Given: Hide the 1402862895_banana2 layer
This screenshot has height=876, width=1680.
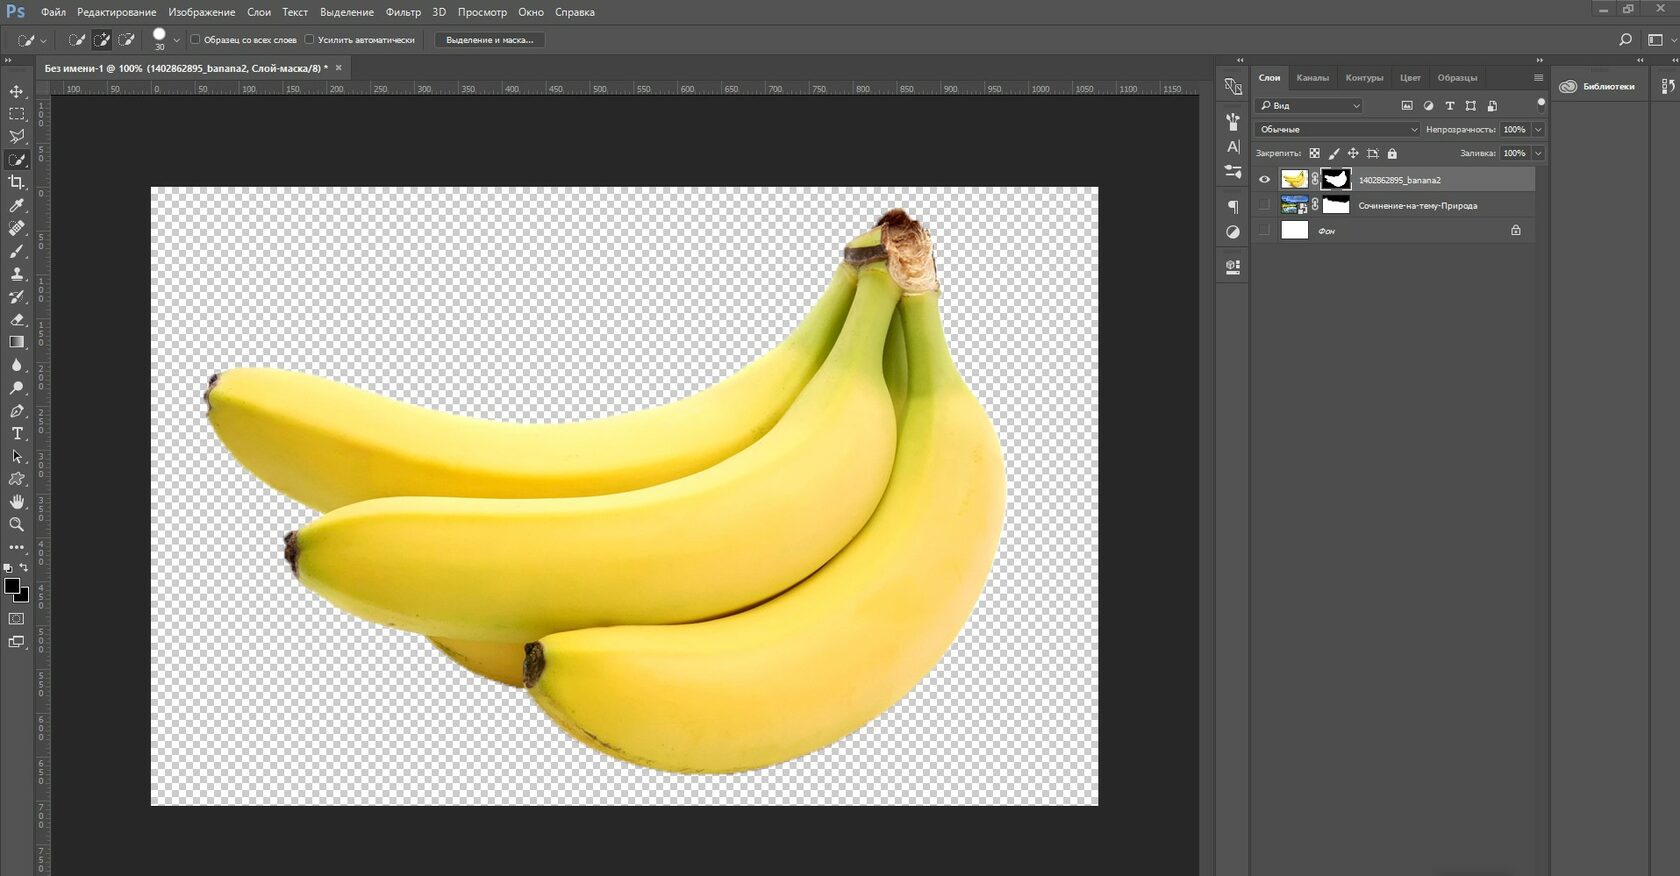Looking at the screenshot, I should 1264,180.
